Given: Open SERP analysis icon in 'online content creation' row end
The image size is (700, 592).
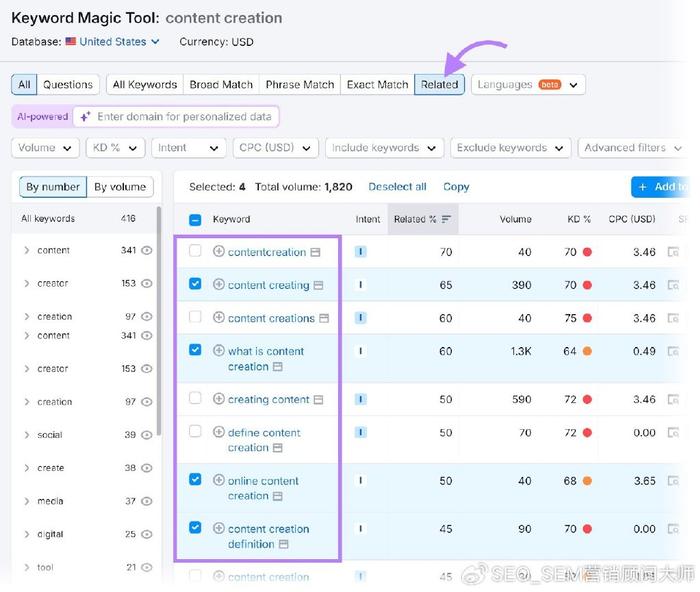Looking at the screenshot, I should point(673,481).
